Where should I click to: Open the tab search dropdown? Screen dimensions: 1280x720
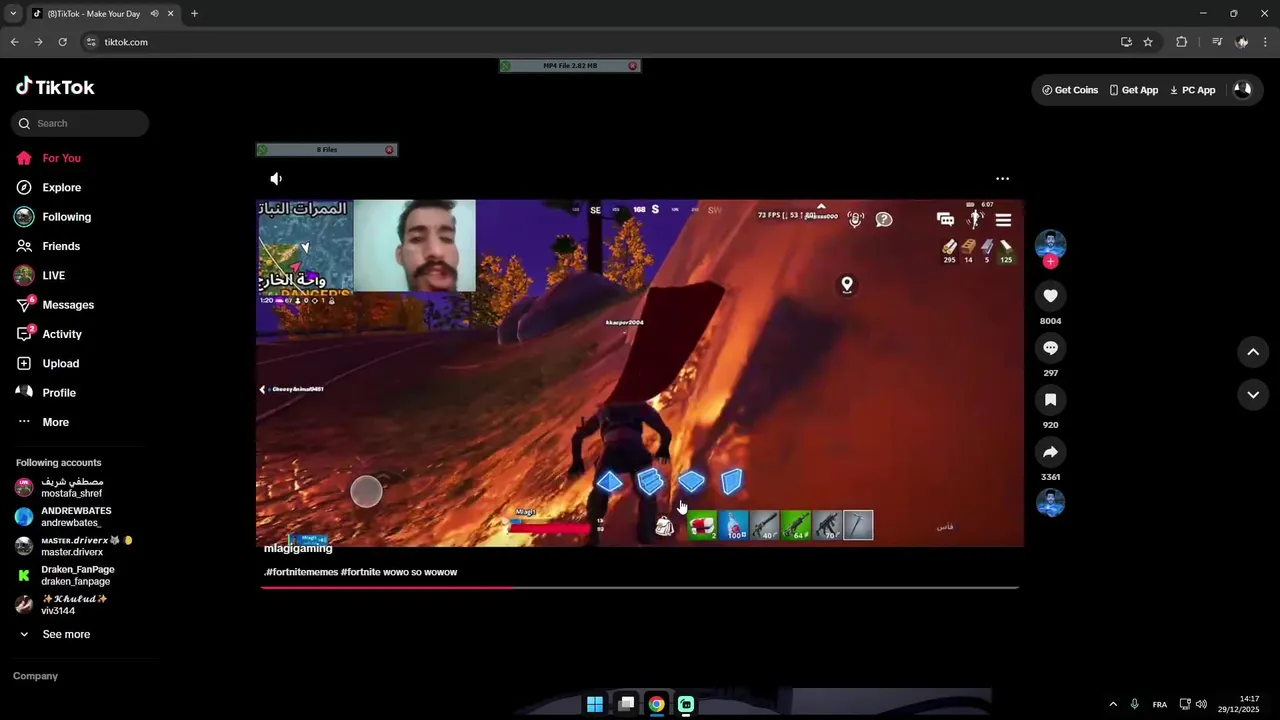pos(12,14)
